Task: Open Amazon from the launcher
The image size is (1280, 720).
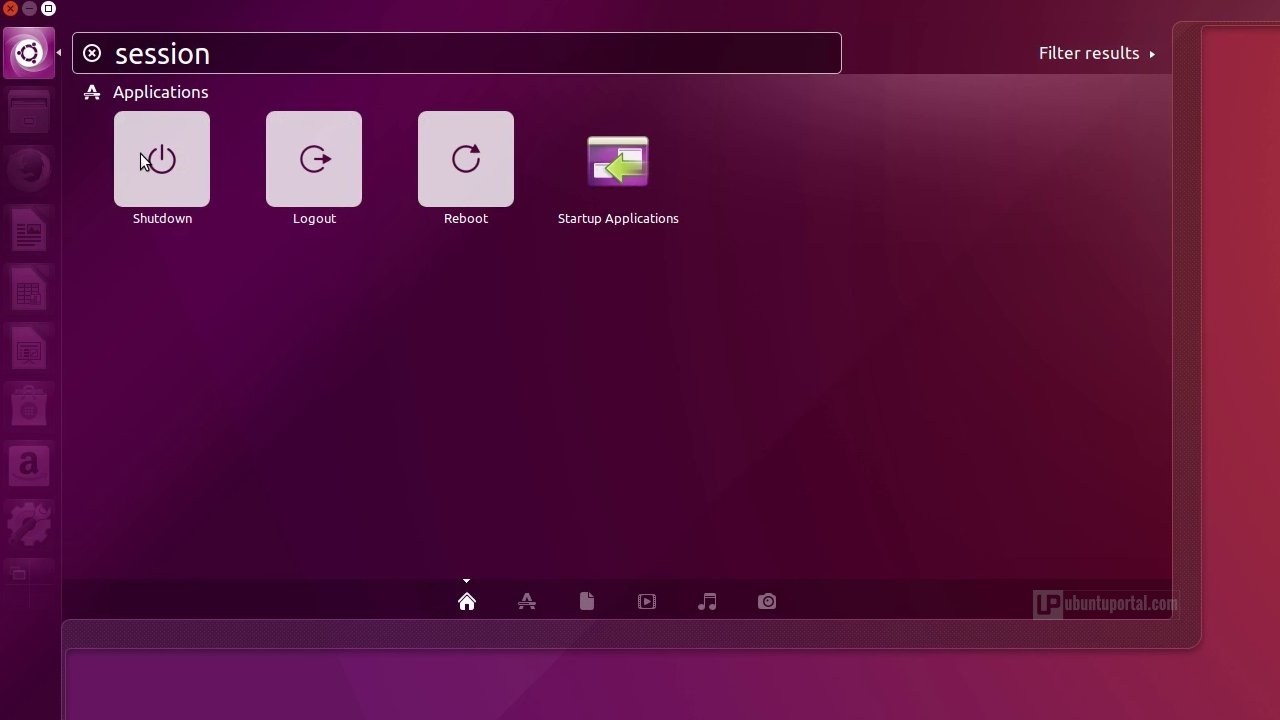Action: coord(29,466)
